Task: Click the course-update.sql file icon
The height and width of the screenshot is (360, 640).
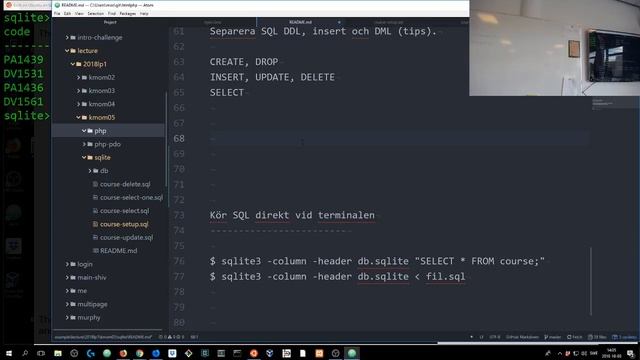Action: pos(95,238)
